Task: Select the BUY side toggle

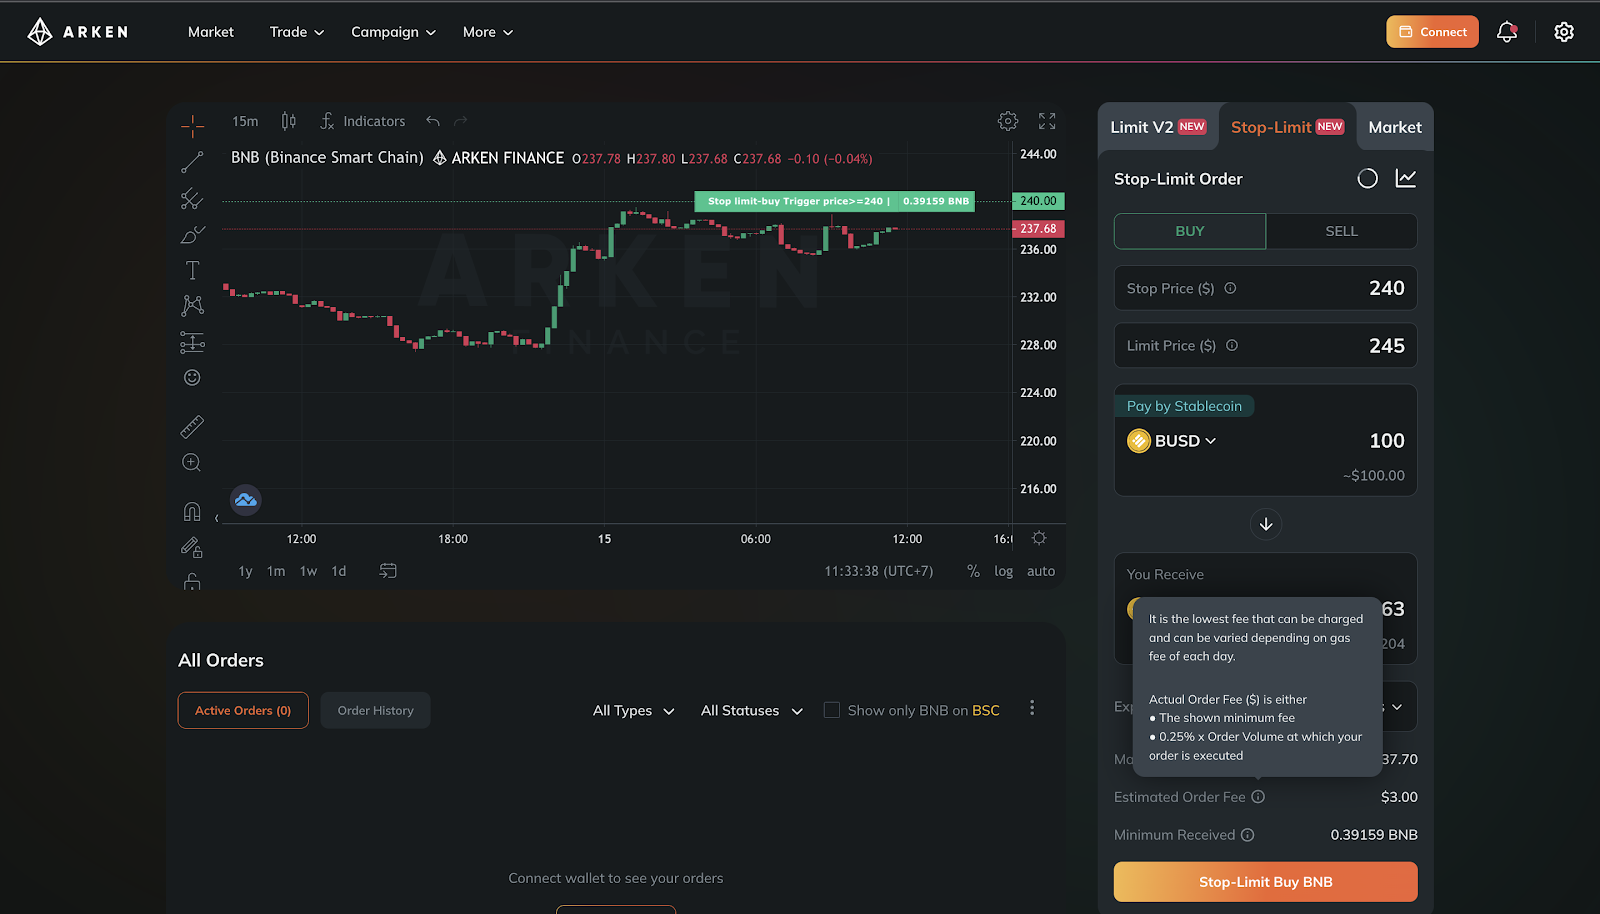Action: [x=1190, y=231]
